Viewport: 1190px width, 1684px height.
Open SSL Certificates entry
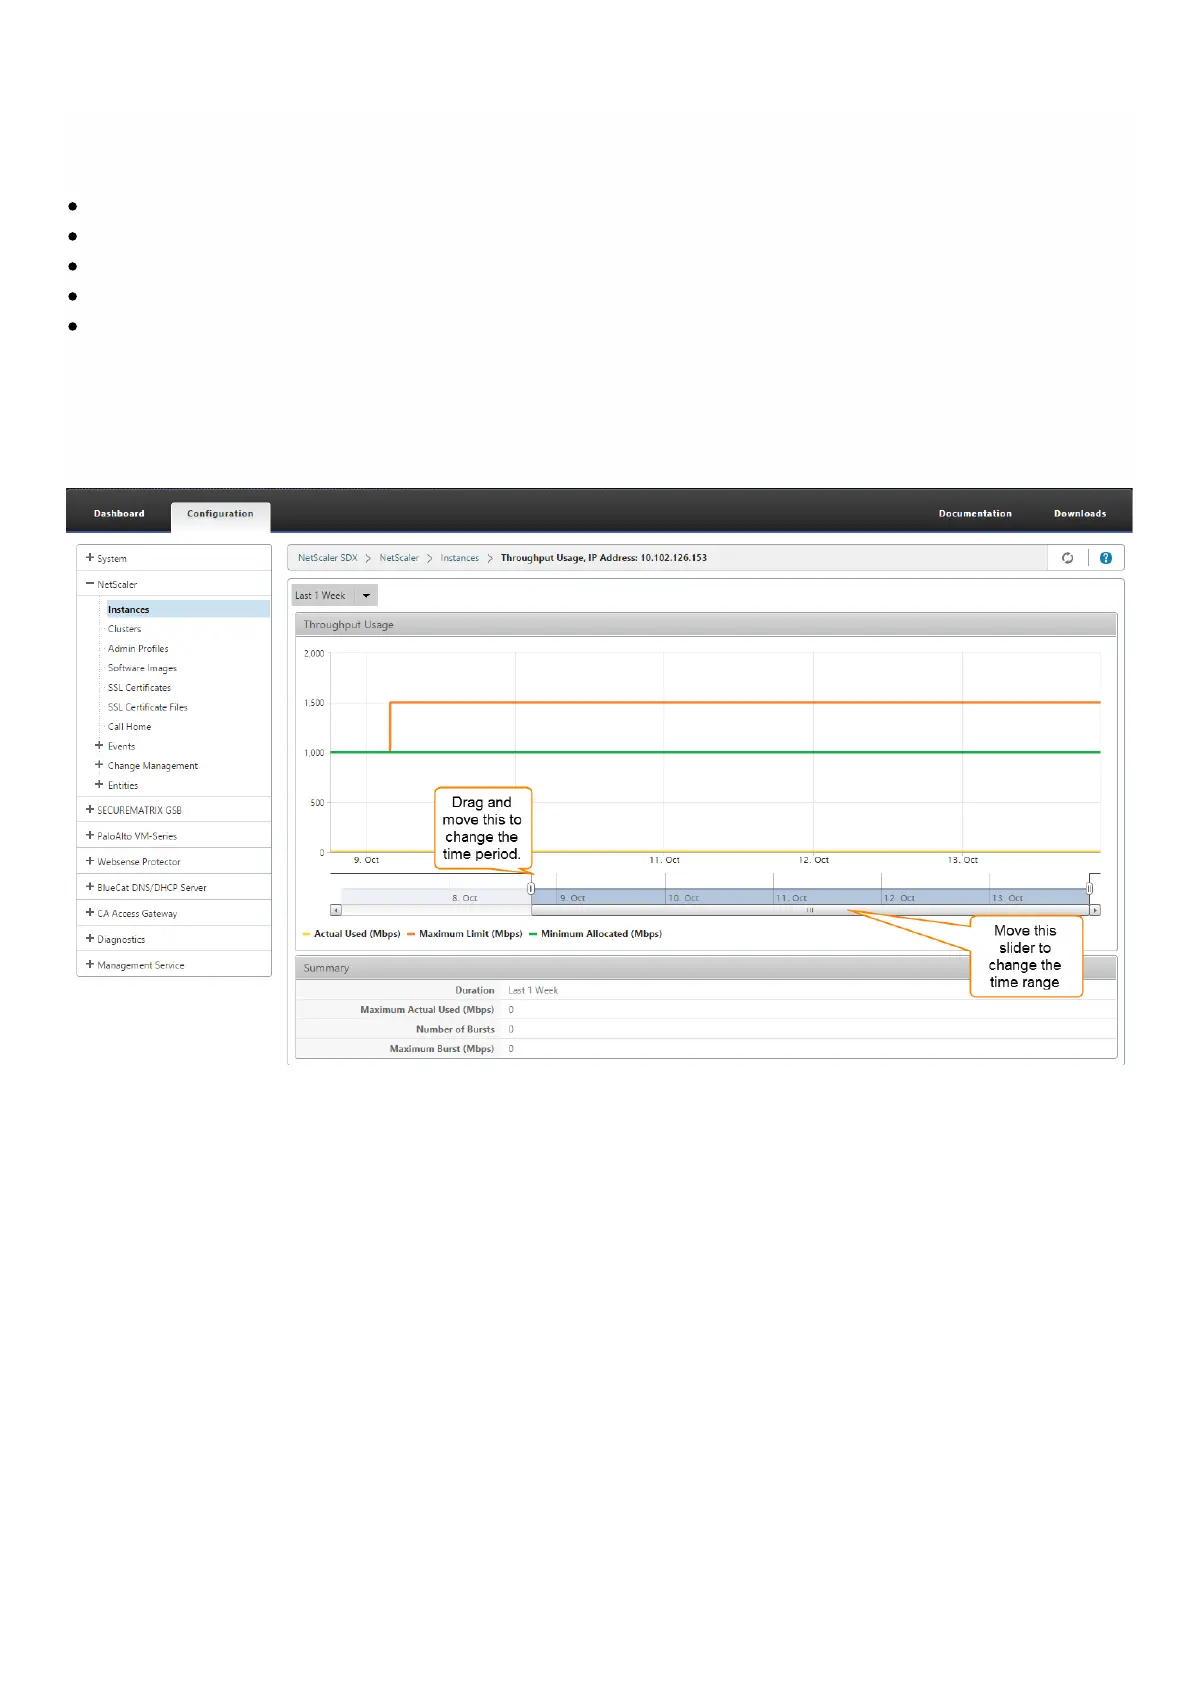point(139,688)
